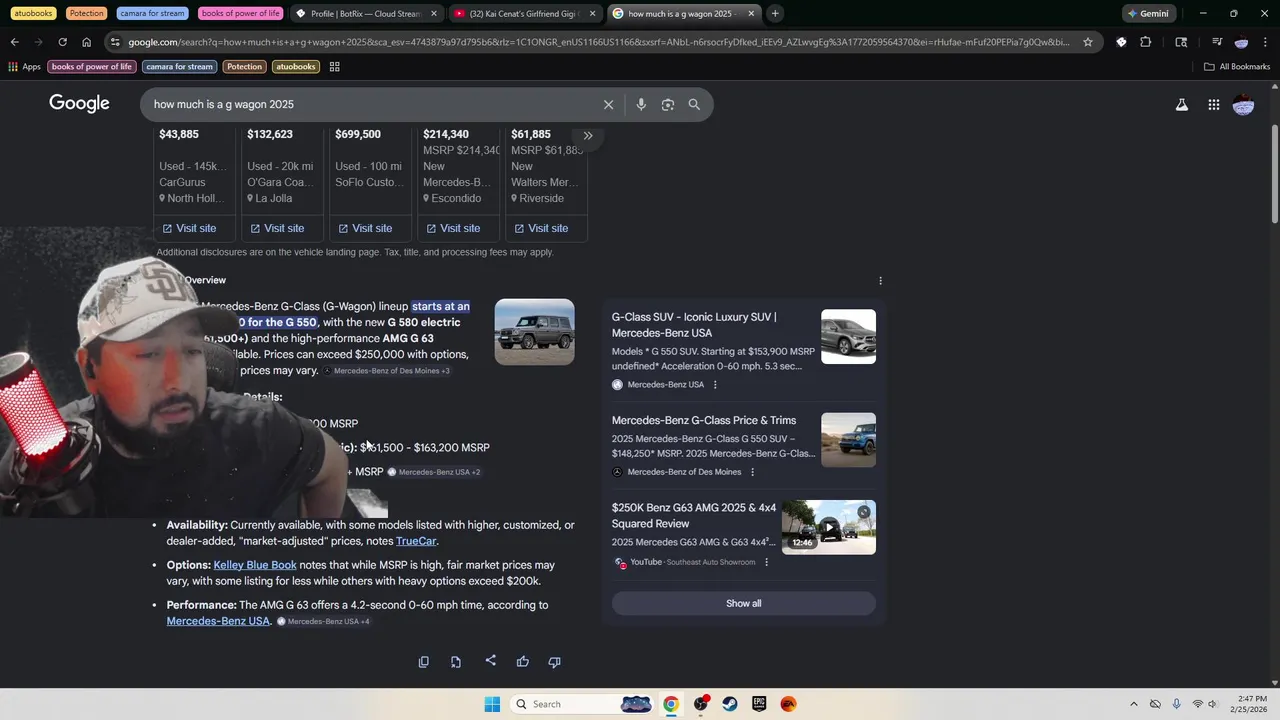Image resolution: width=1280 pixels, height=720 pixels.
Task: Visit site for the $43,885 CarGurus listing
Action: pyautogui.click(x=189, y=228)
